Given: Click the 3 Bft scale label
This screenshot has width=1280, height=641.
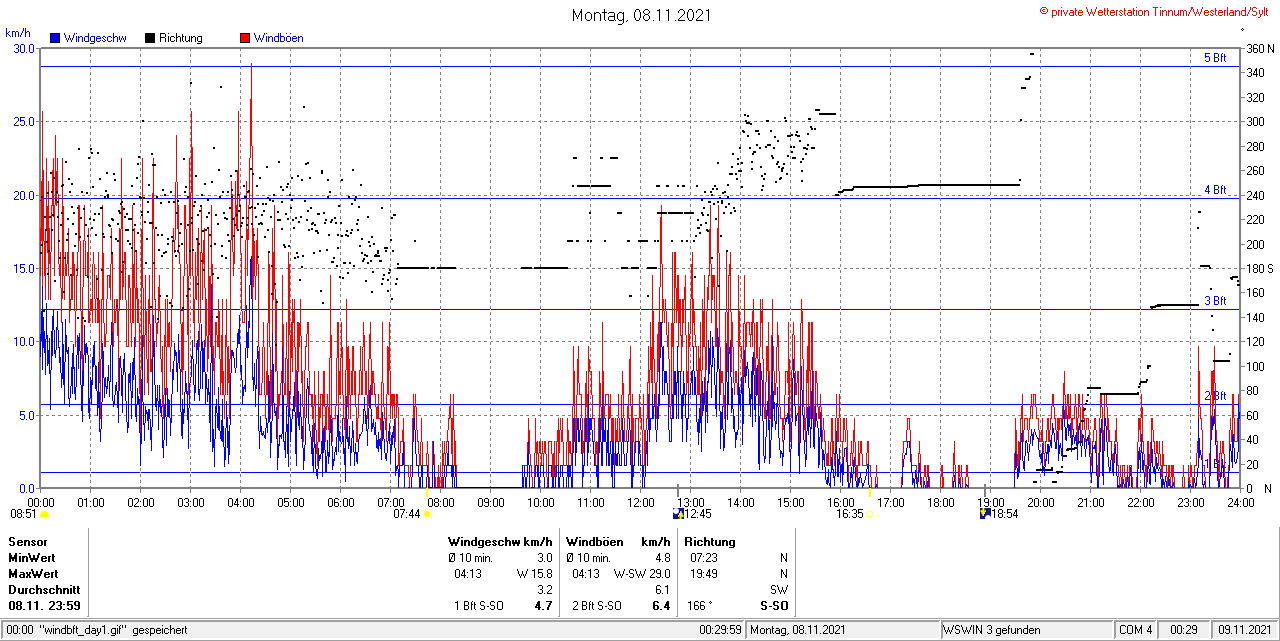Looking at the screenshot, I should tap(1214, 301).
